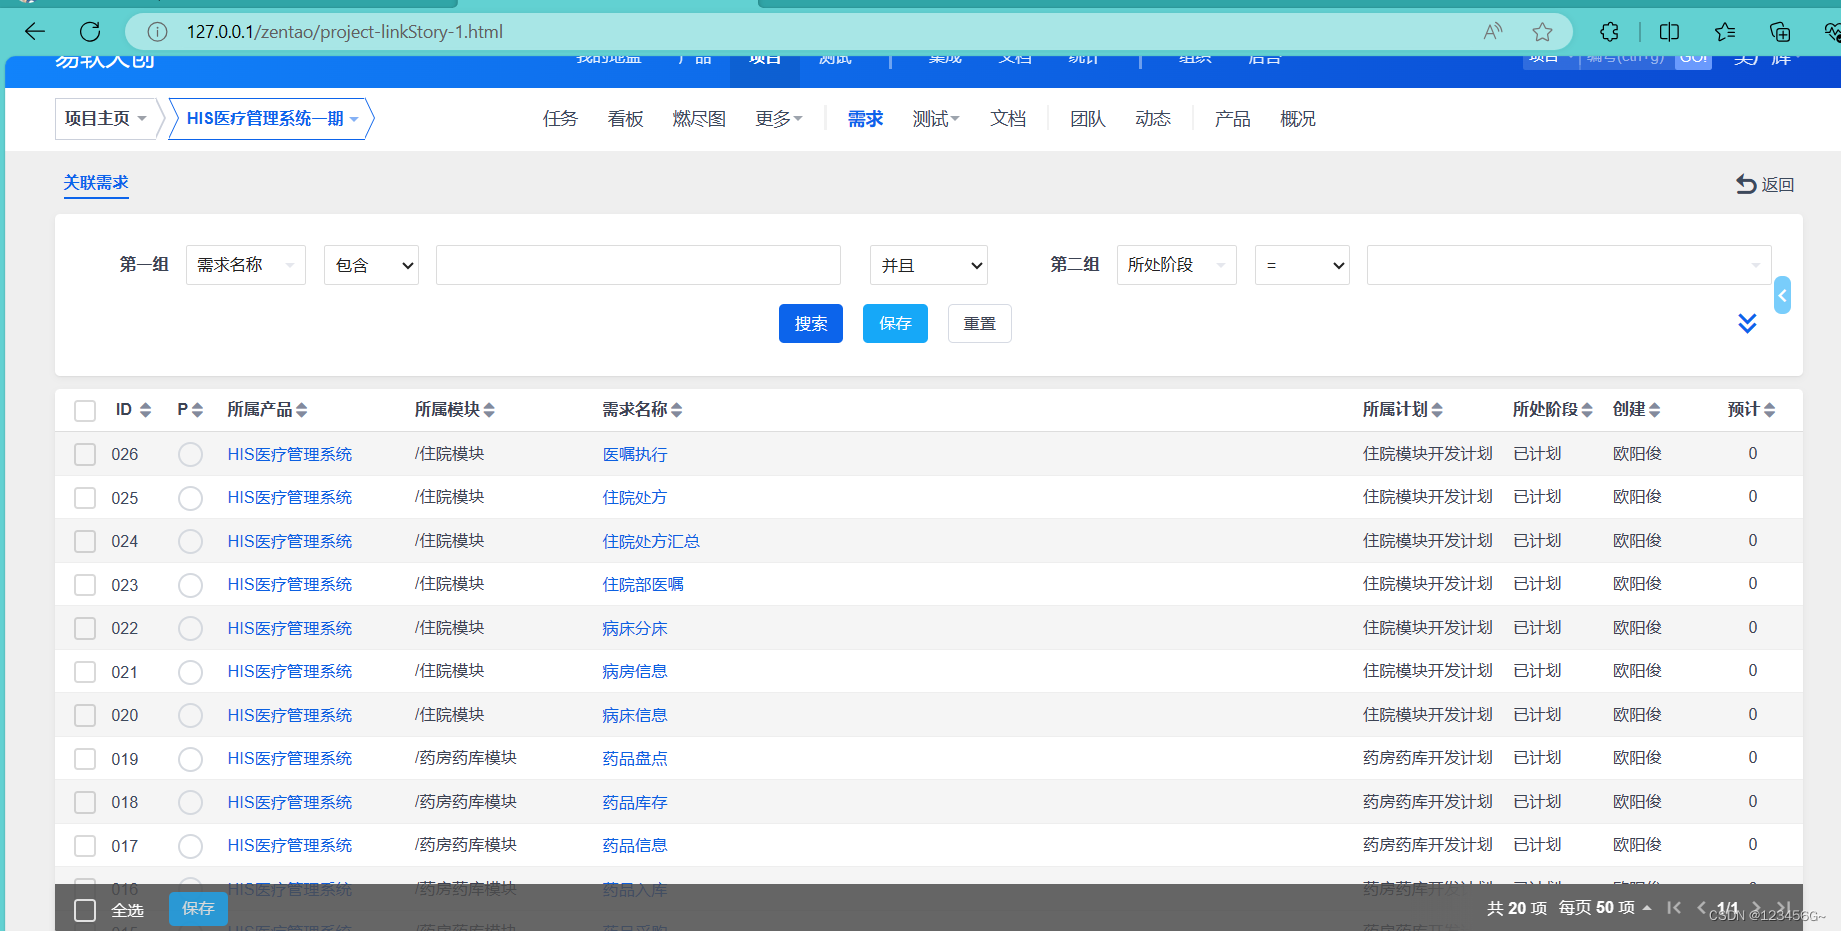Open the collections icon
Screen dimensions: 1841x931
pyautogui.click(x=1780, y=32)
